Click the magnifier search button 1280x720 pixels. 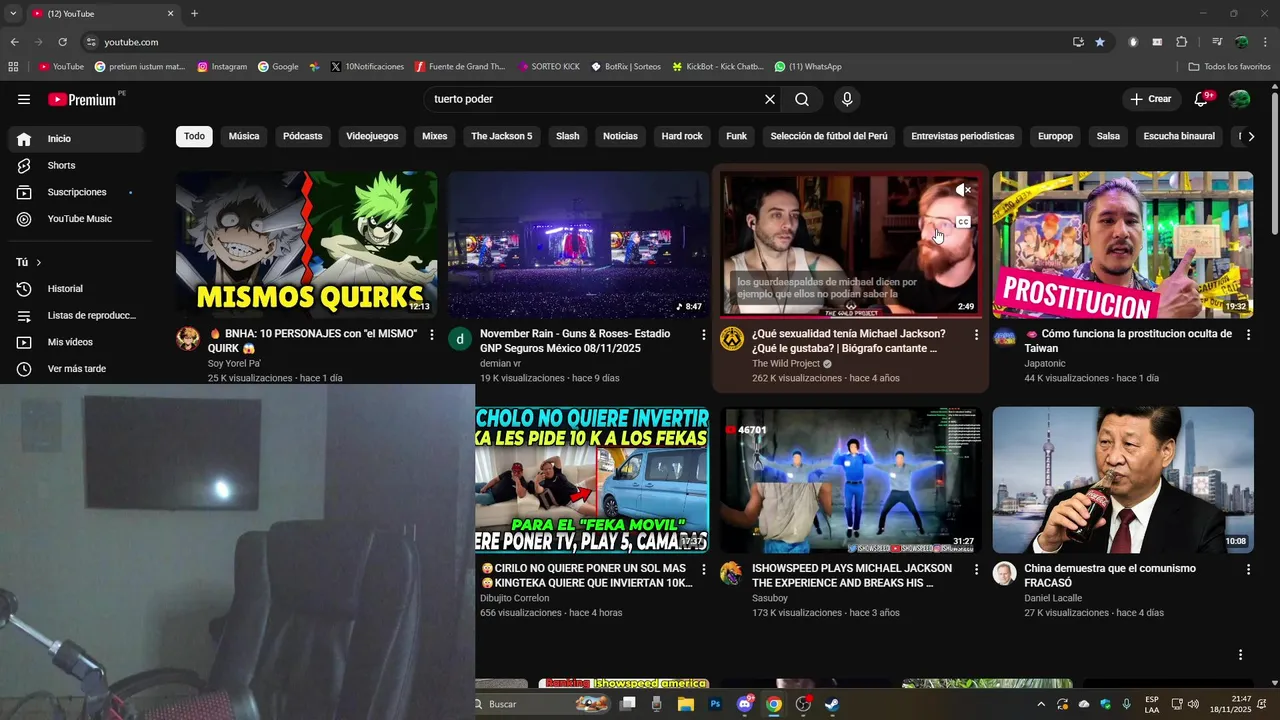802,99
